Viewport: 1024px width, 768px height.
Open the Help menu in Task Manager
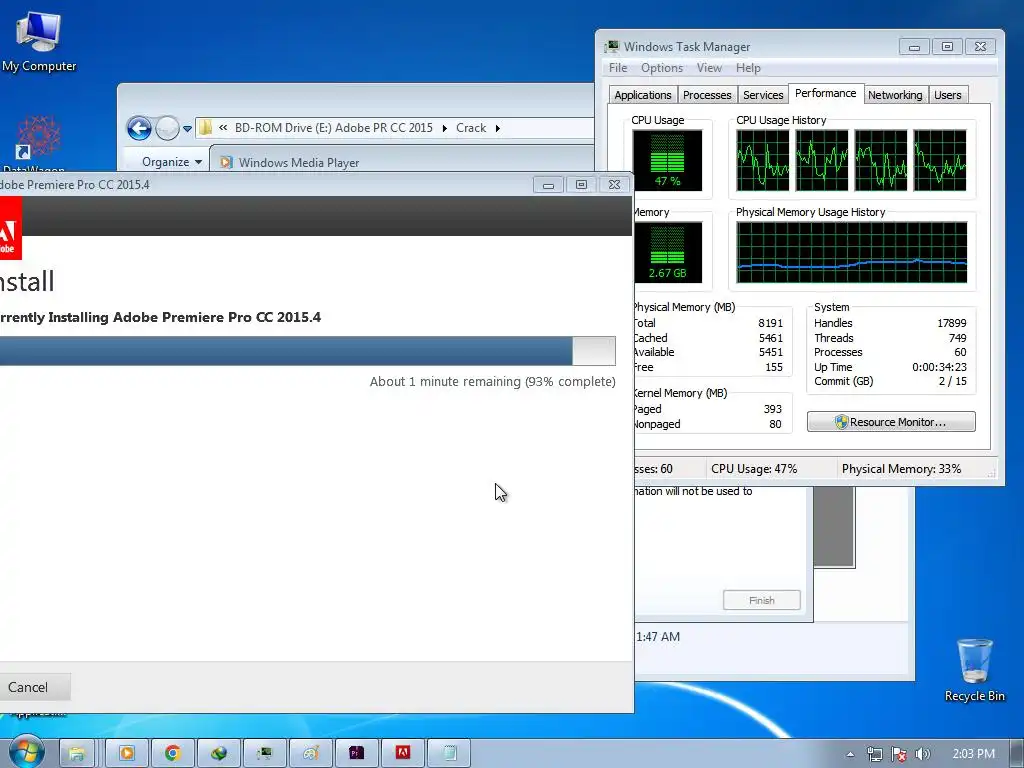tap(748, 67)
